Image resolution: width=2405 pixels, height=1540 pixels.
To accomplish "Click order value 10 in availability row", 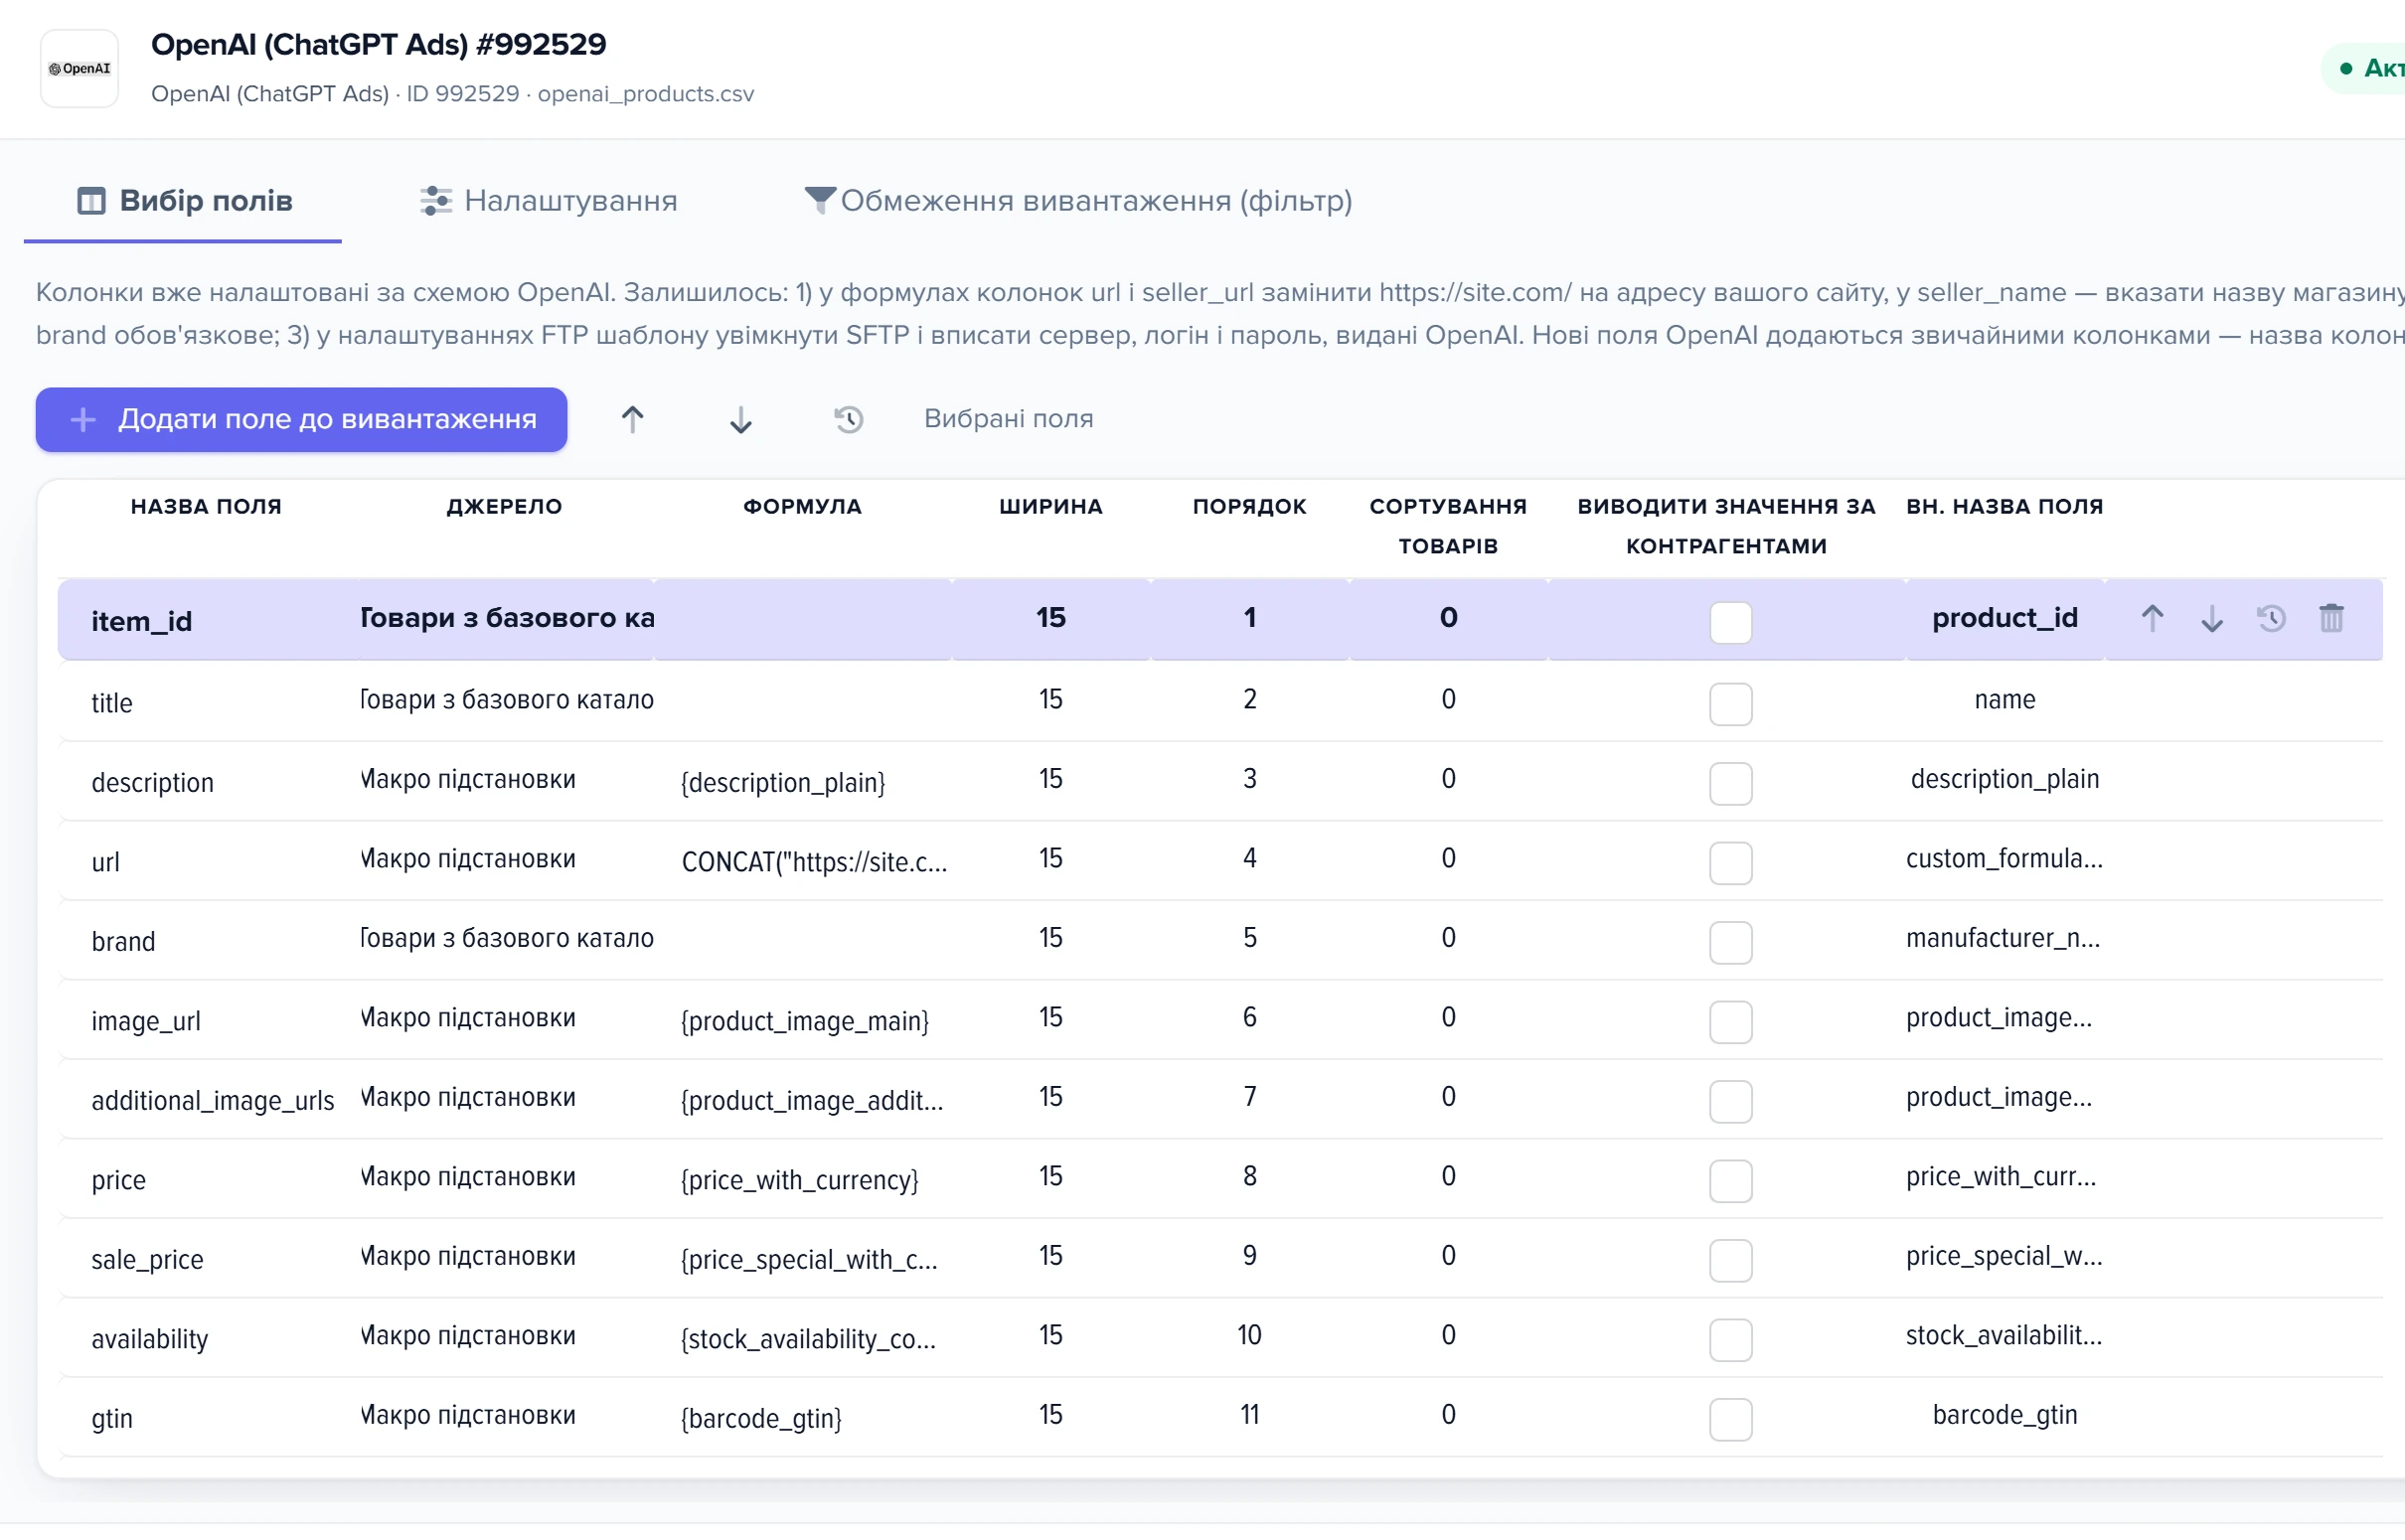I will pos(1249,1335).
